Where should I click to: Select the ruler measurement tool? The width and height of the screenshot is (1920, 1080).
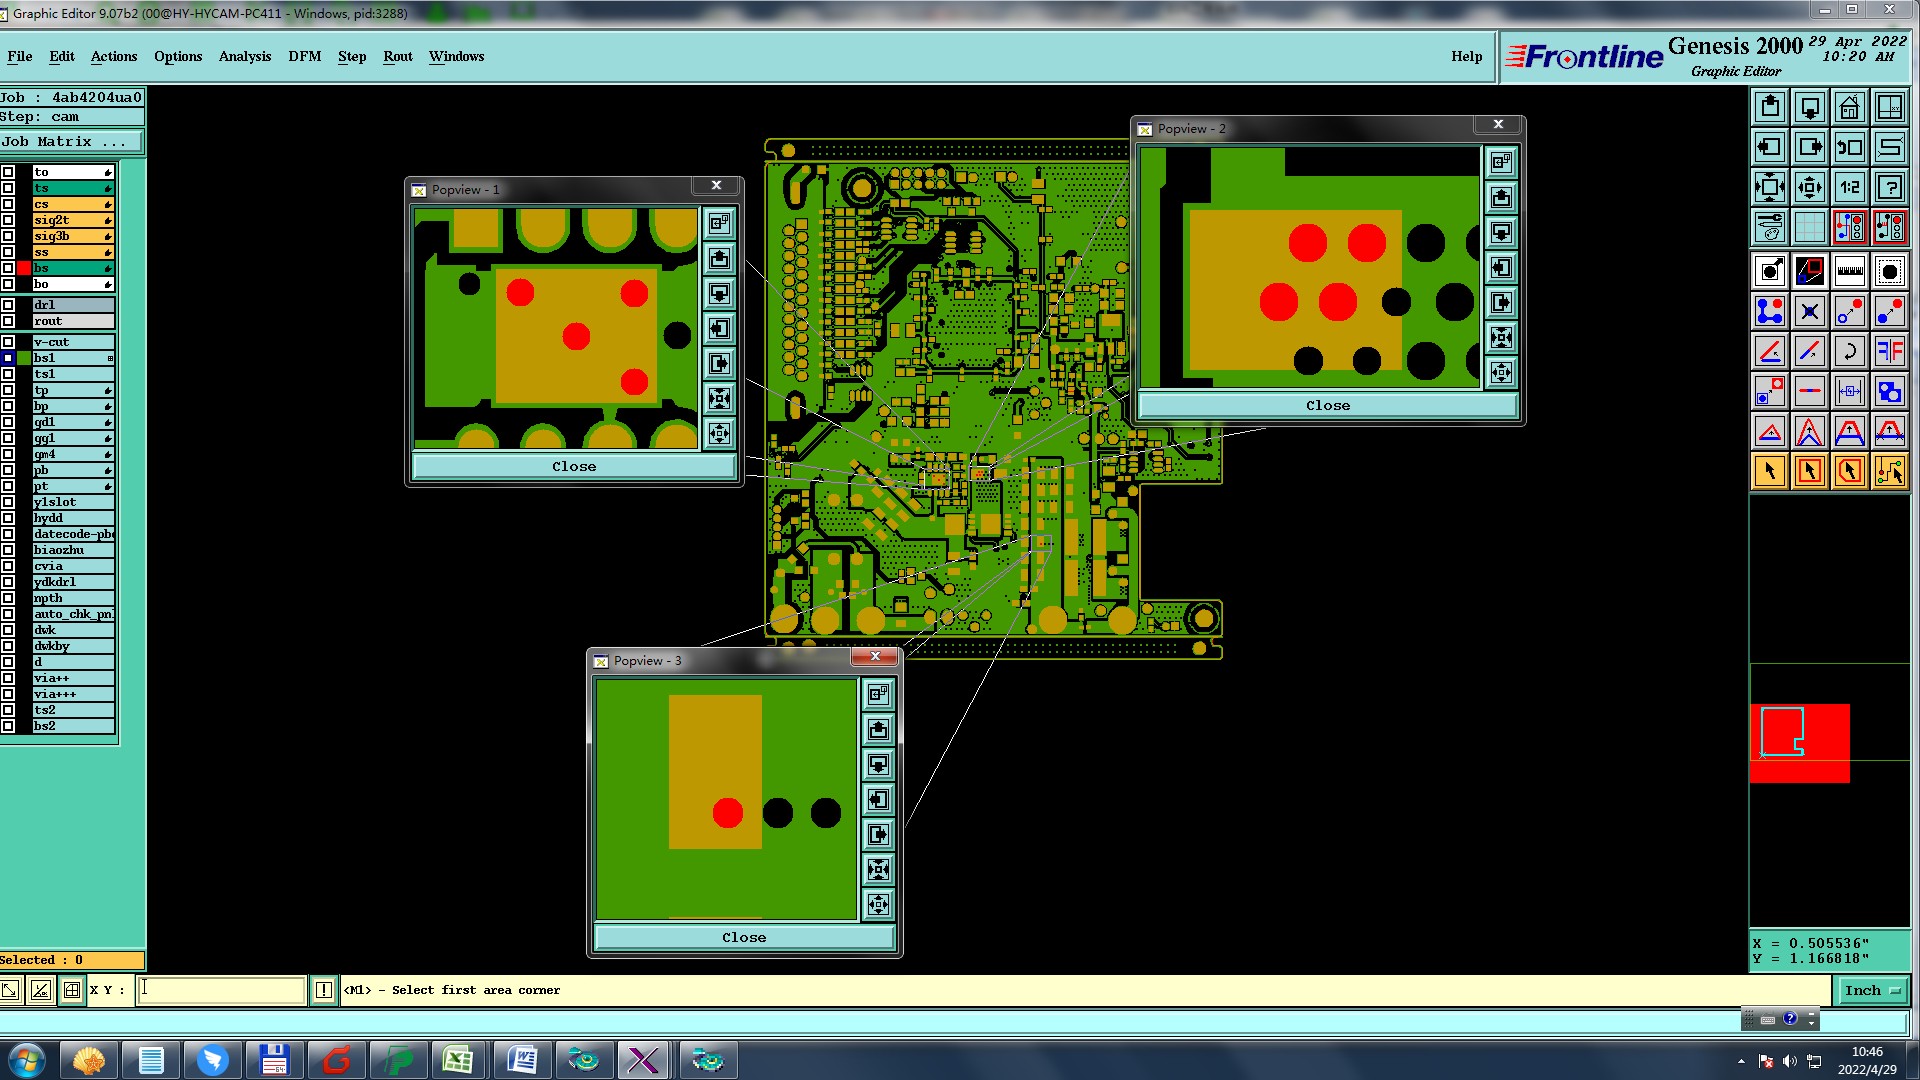pyautogui.click(x=1849, y=271)
